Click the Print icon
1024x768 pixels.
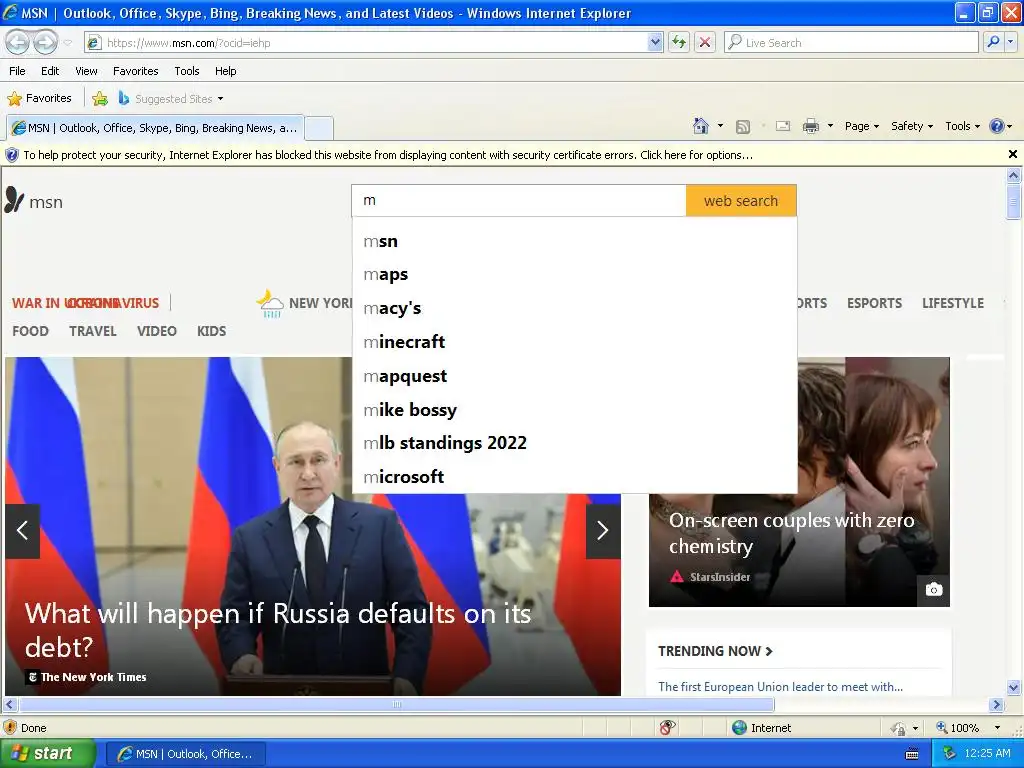(810, 126)
